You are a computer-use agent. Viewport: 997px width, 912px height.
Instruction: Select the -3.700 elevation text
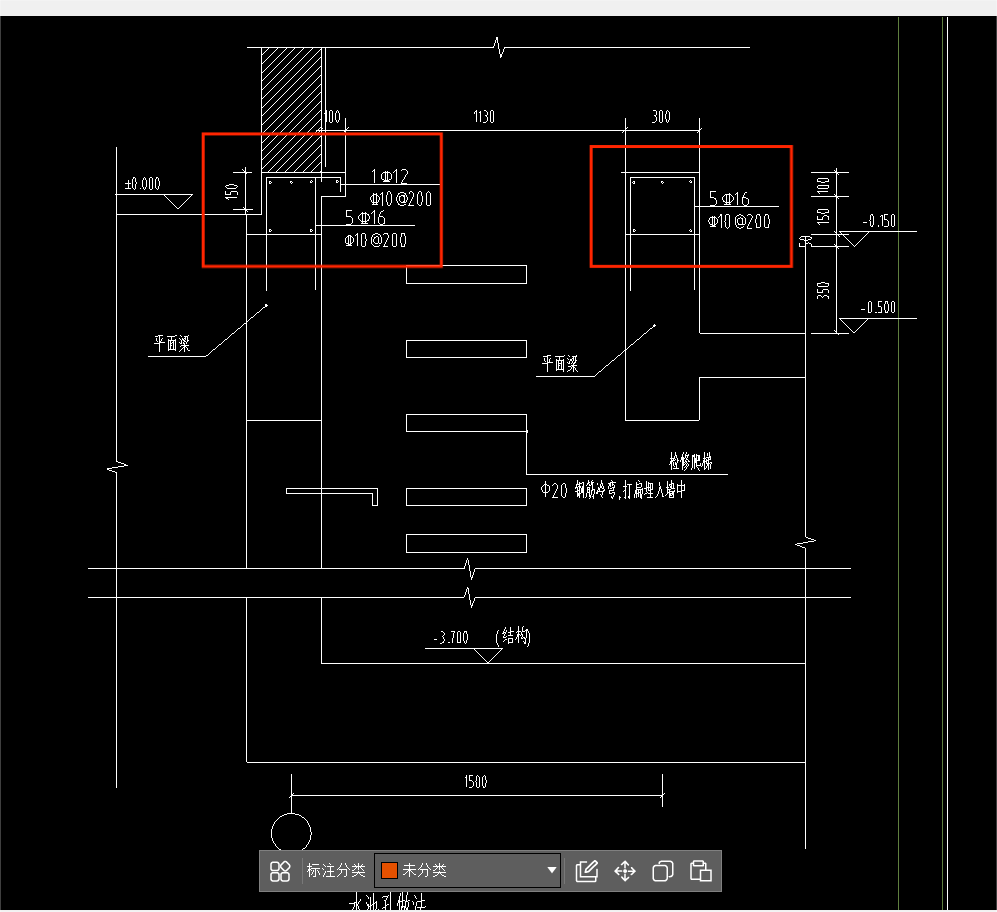point(451,637)
